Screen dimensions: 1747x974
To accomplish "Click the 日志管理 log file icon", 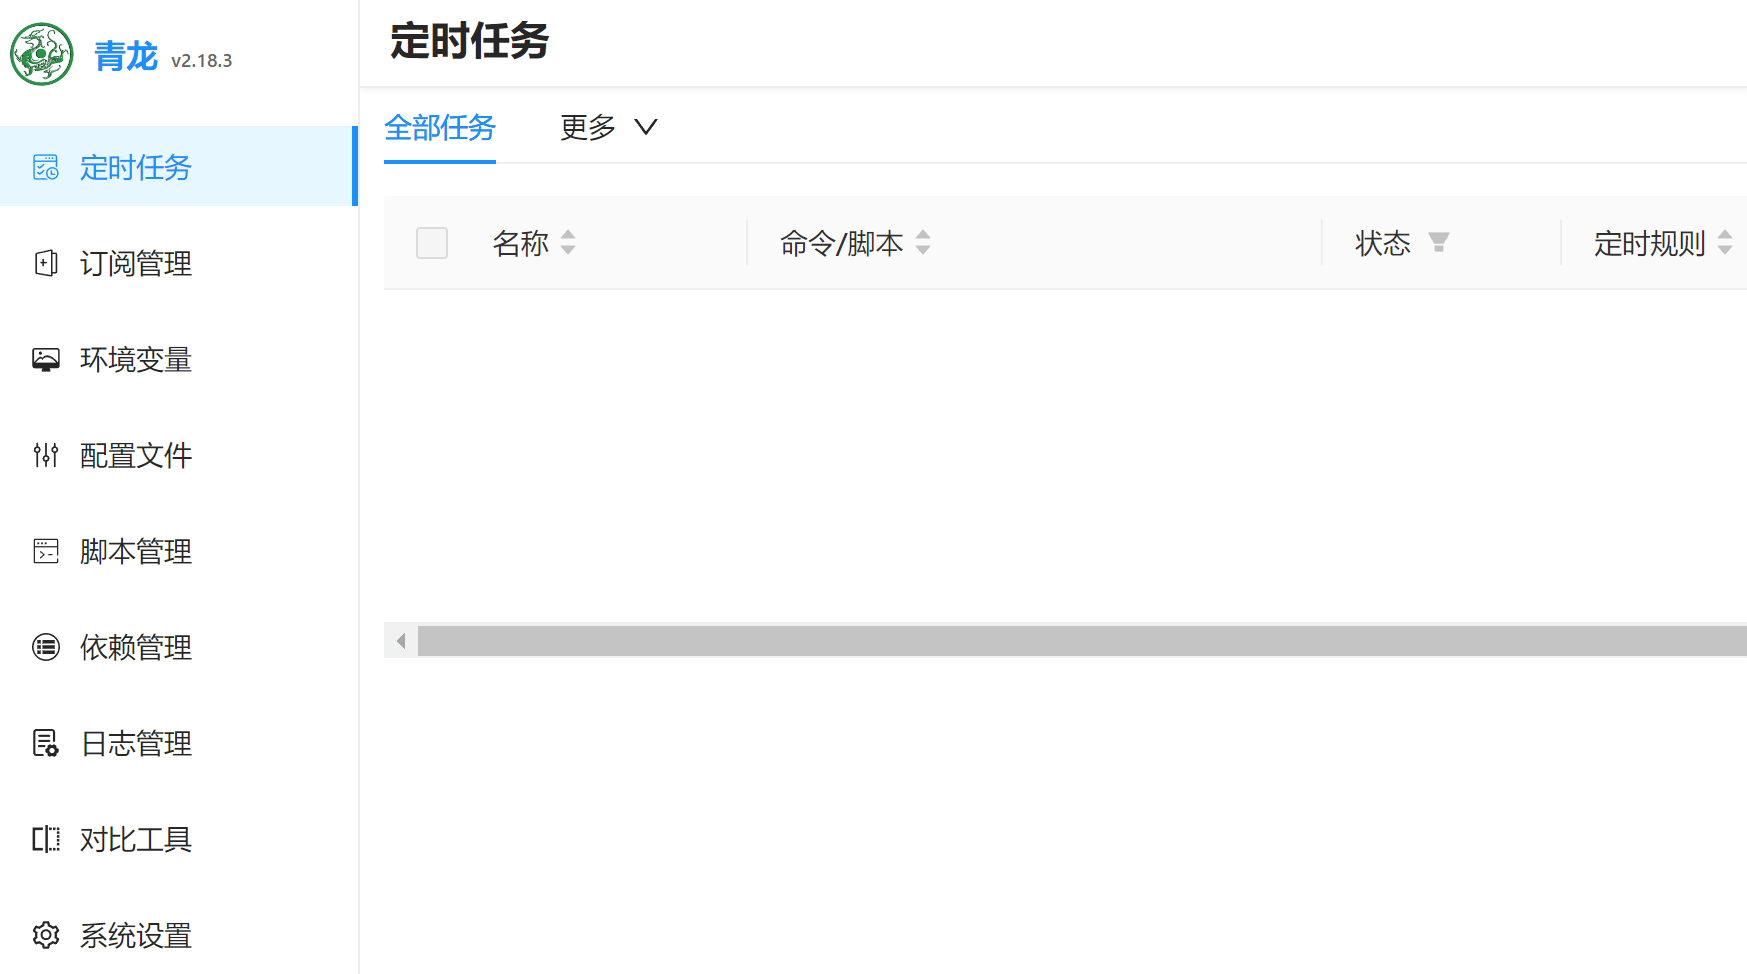I will 46,743.
